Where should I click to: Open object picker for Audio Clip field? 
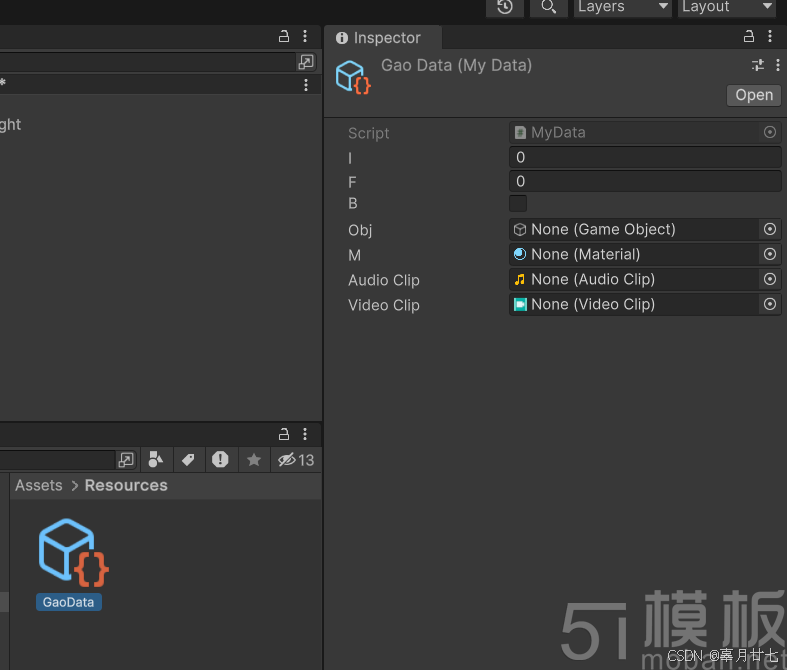click(770, 279)
